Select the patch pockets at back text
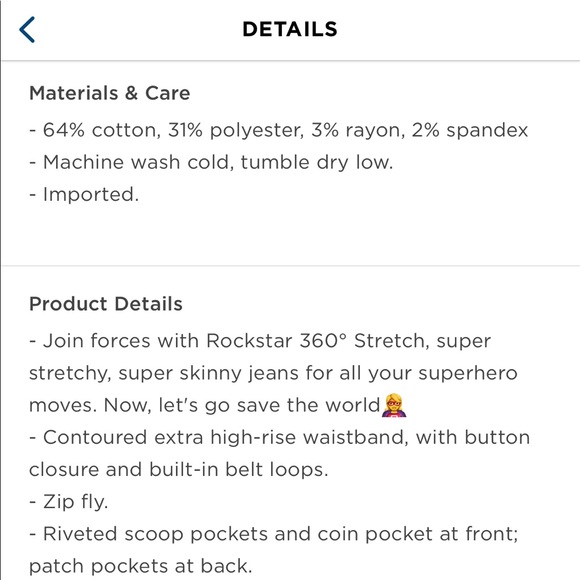The width and height of the screenshot is (580, 580). [x=141, y=566]
